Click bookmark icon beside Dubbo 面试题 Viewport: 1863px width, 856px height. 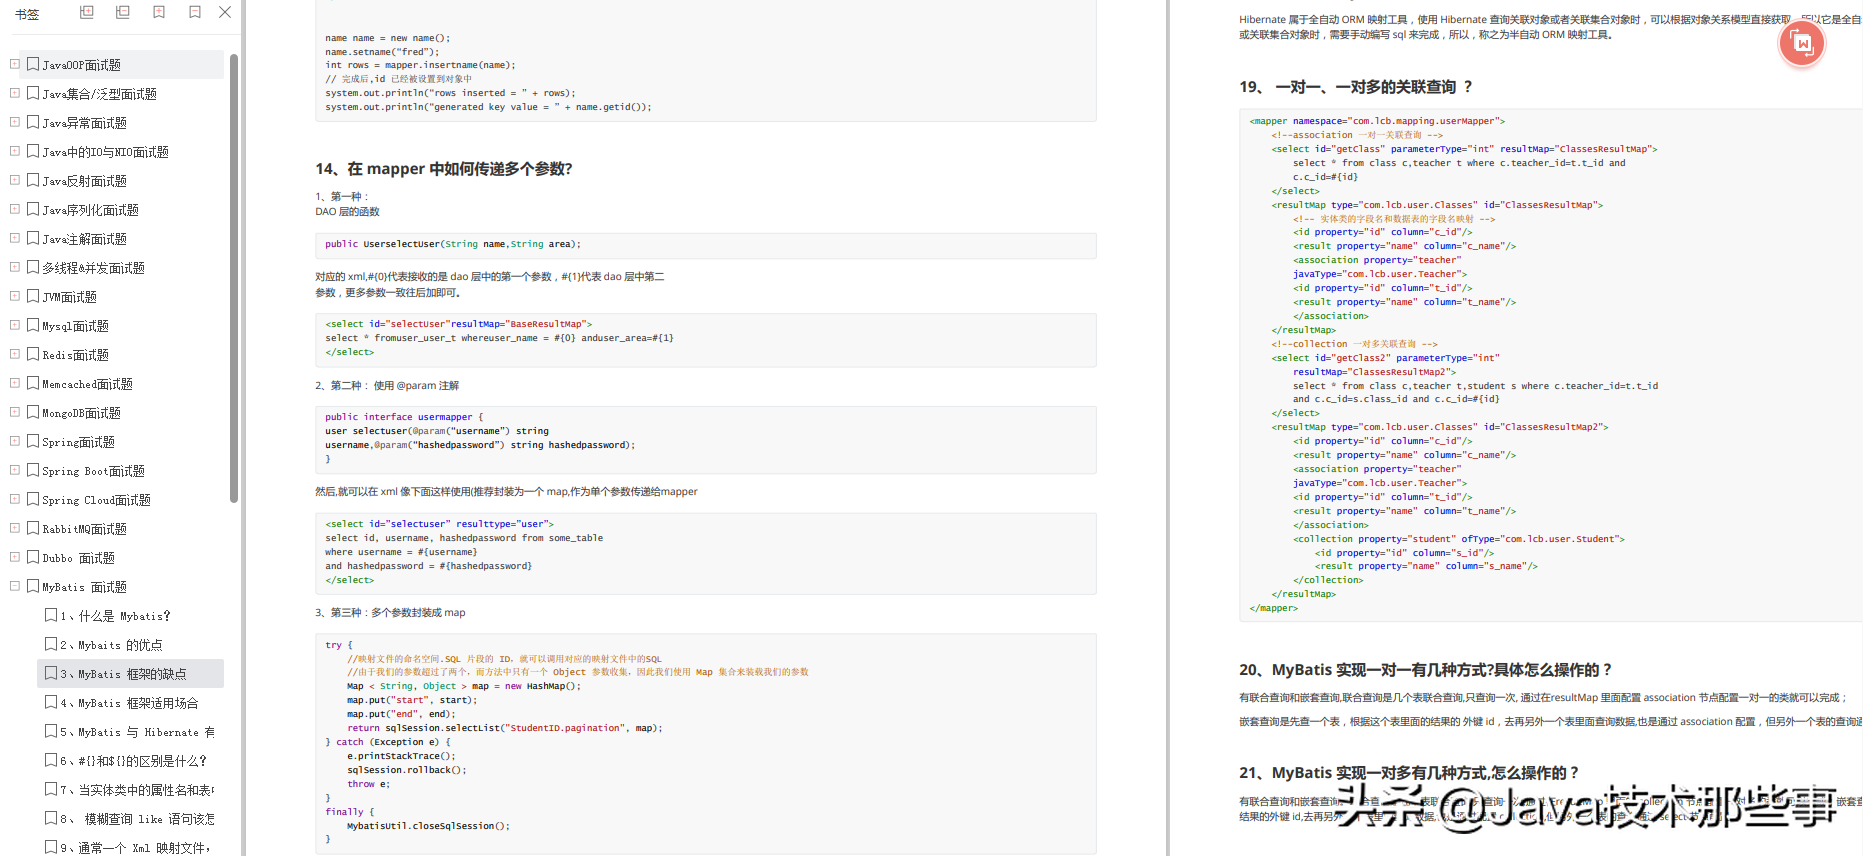pos(33,557)
